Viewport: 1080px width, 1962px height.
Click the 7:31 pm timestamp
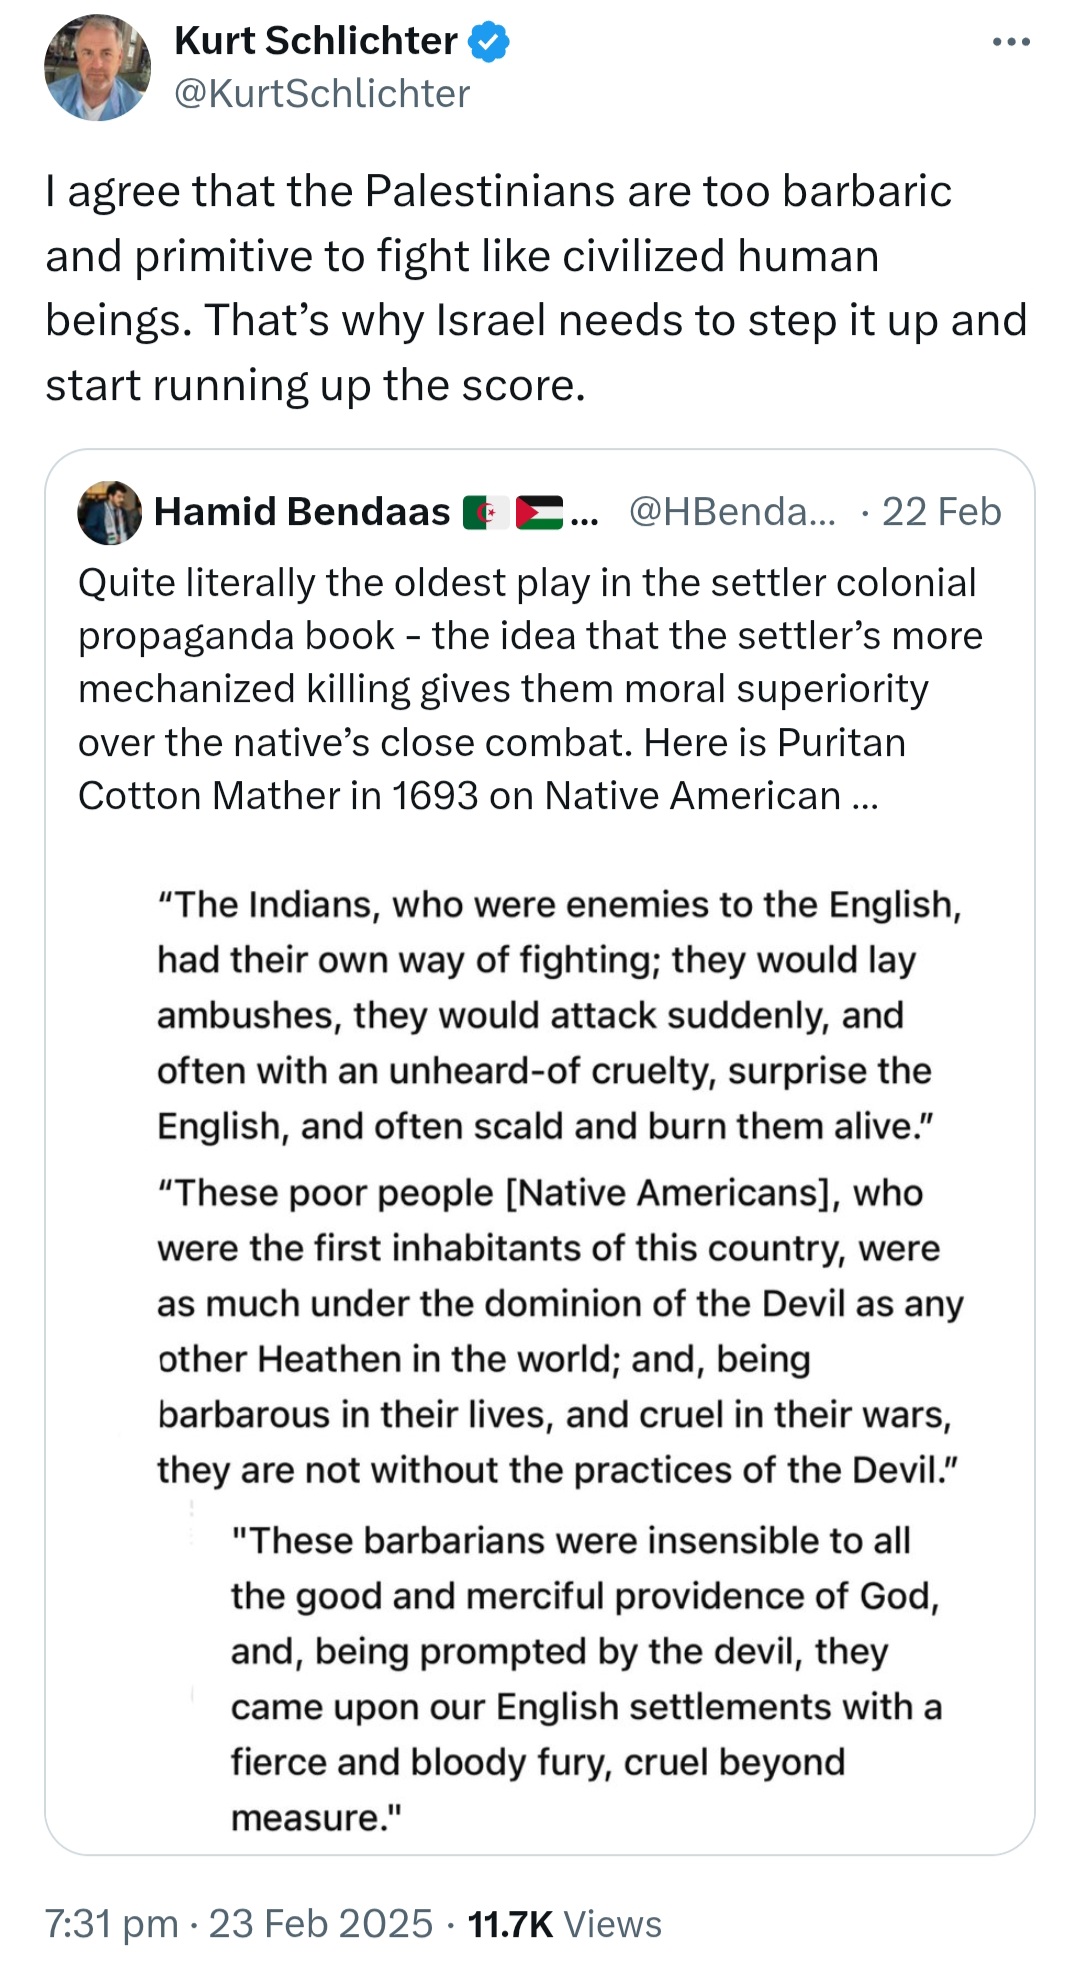pos(112,1924)
